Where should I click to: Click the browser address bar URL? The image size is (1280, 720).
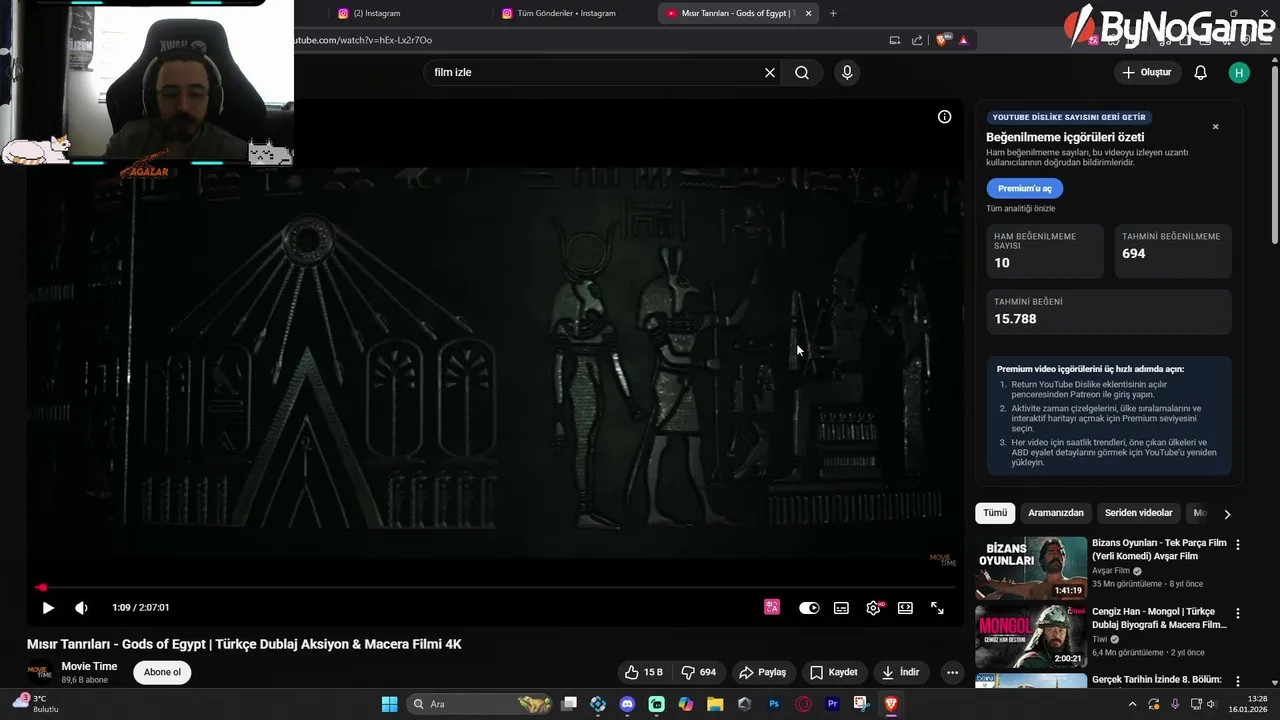[363, 40]
